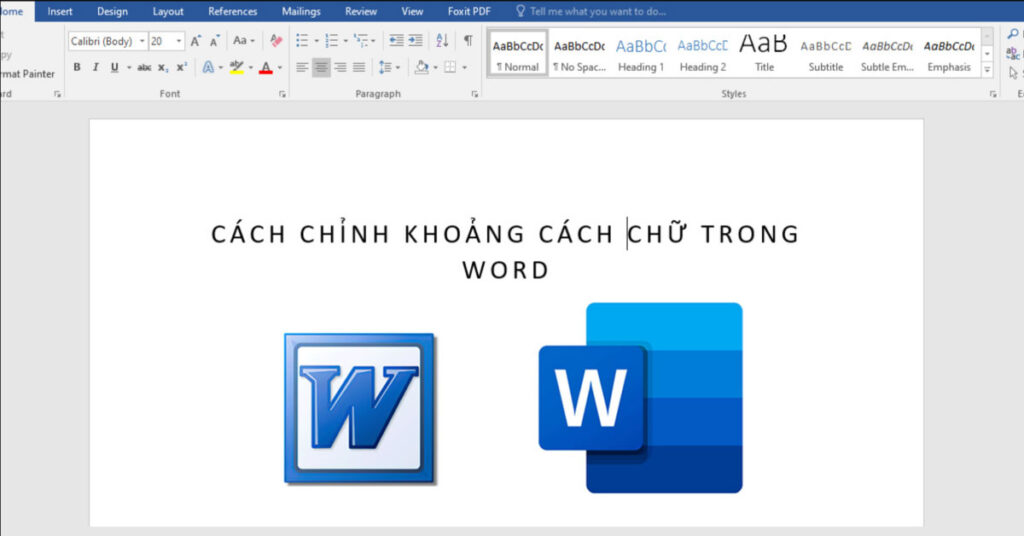
Task: Apply the Normal style
Action: tap(518, 54)
